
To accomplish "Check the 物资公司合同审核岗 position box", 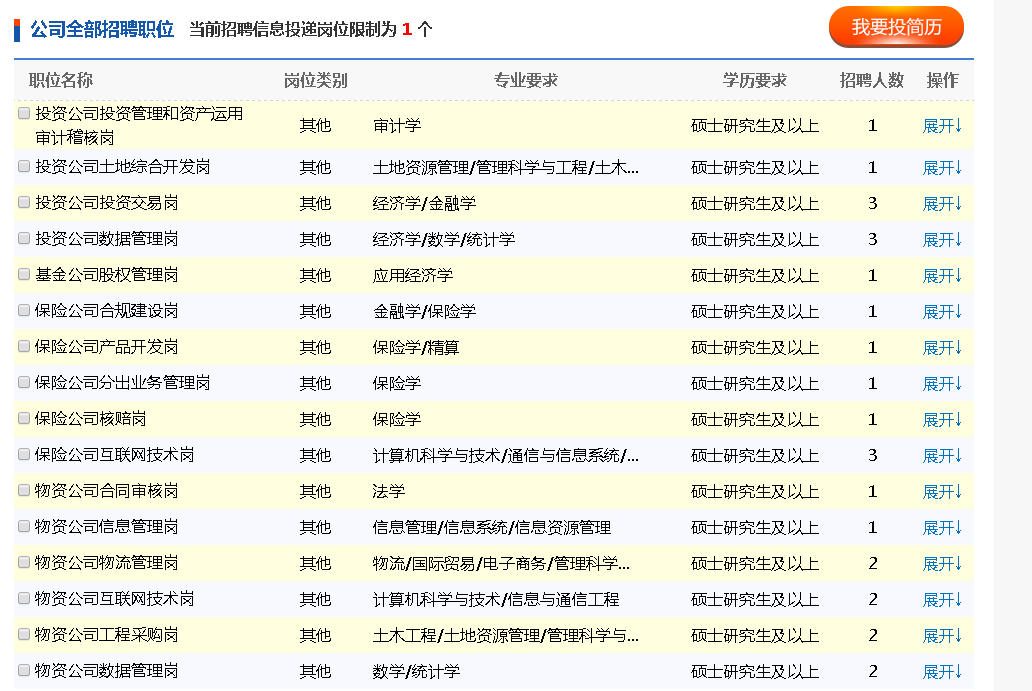I will 24,490.
